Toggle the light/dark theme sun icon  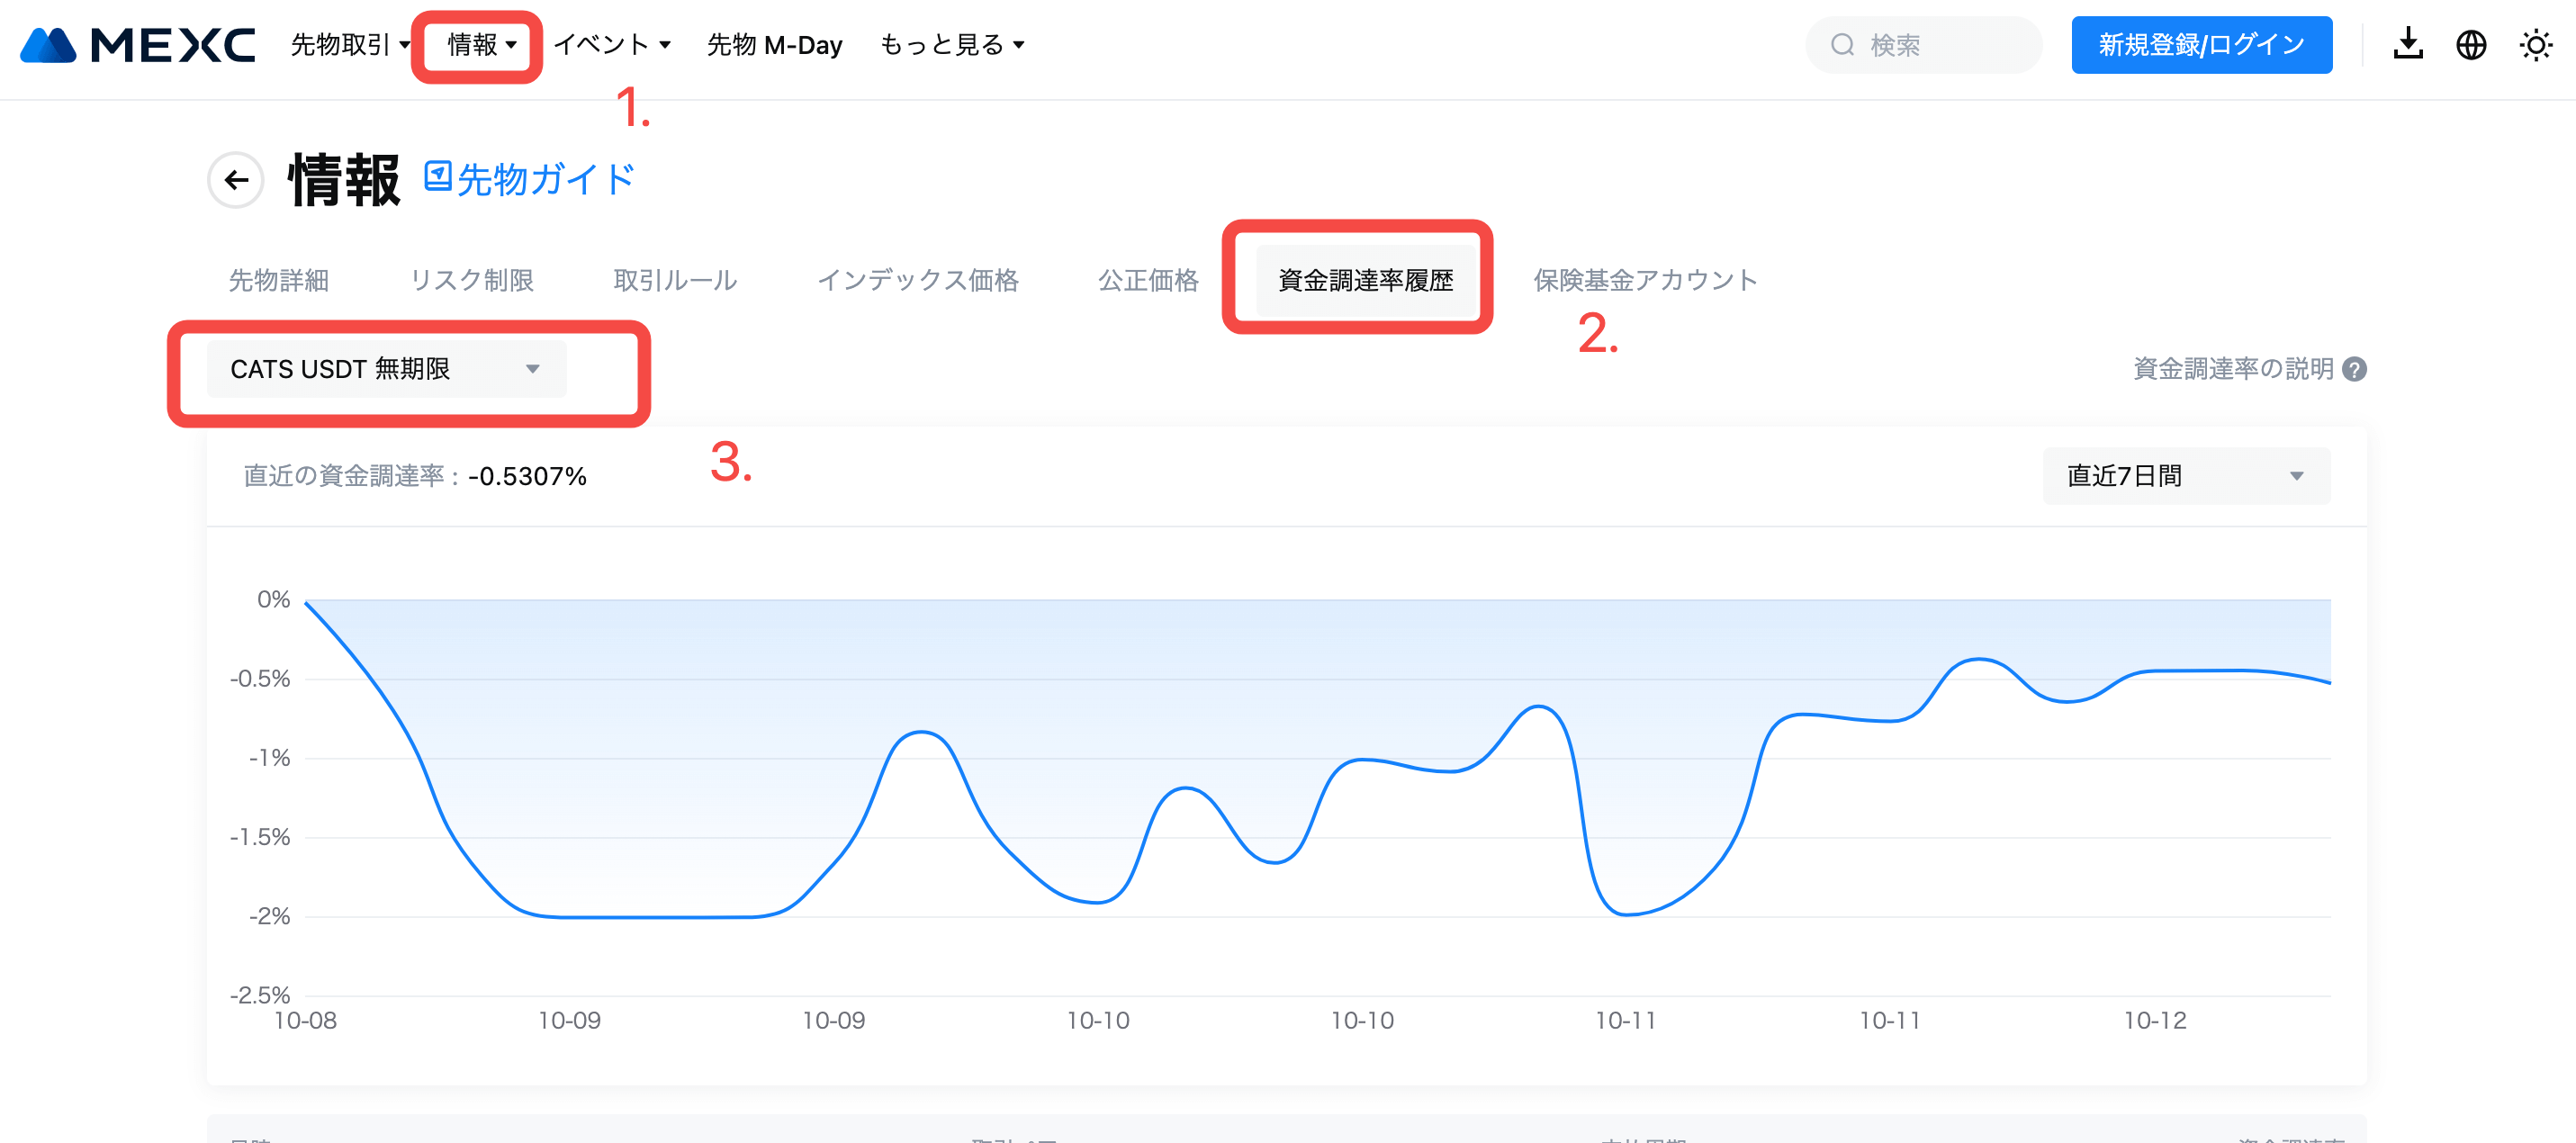click(2535, 45)
